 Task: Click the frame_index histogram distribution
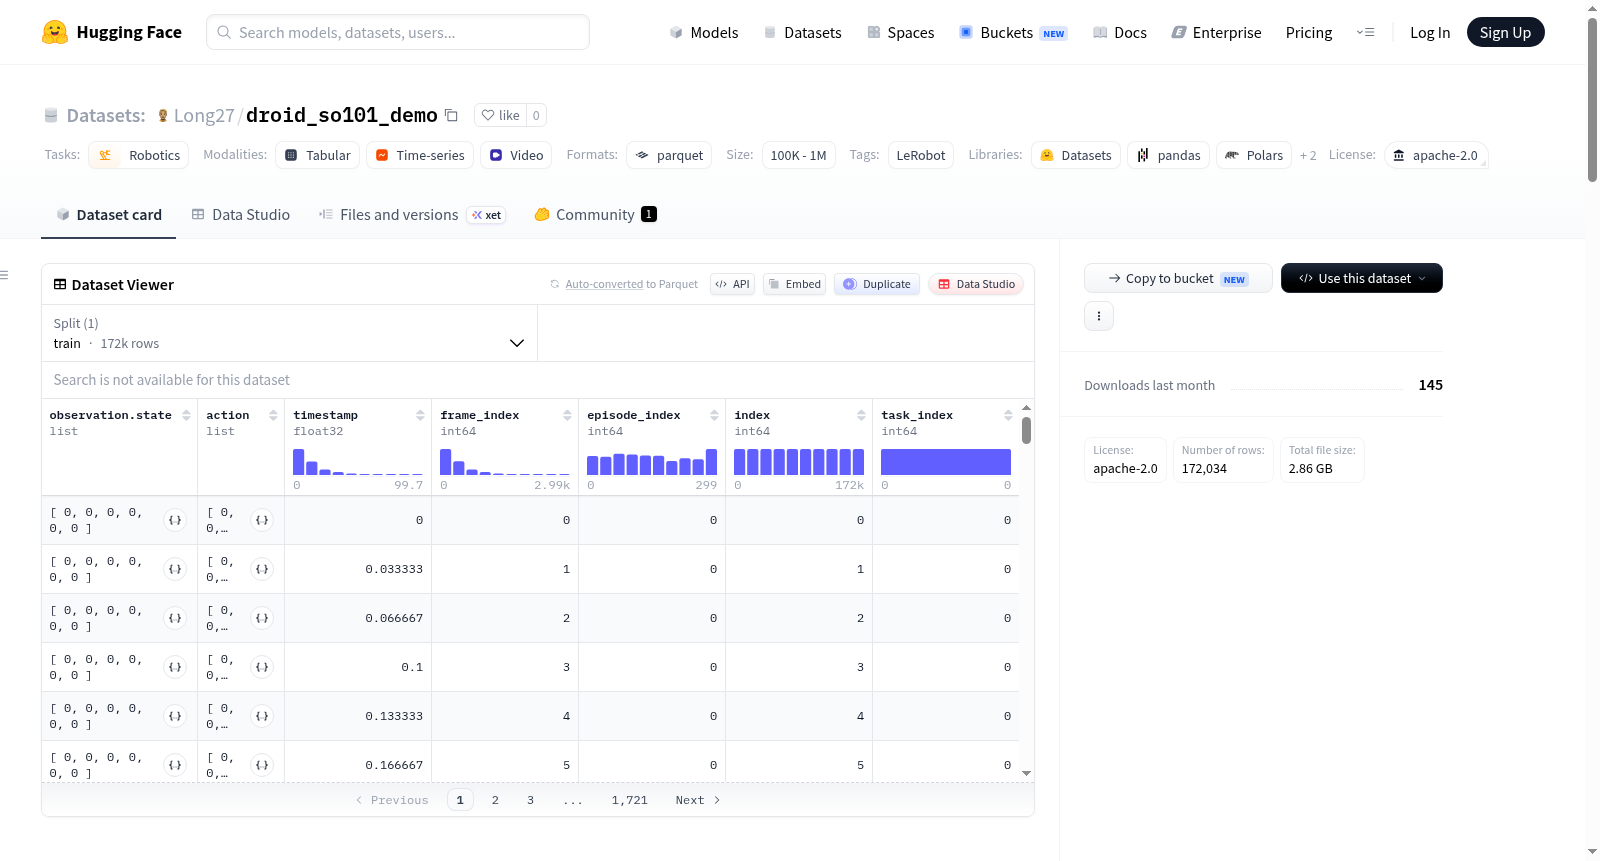point(505,461)
